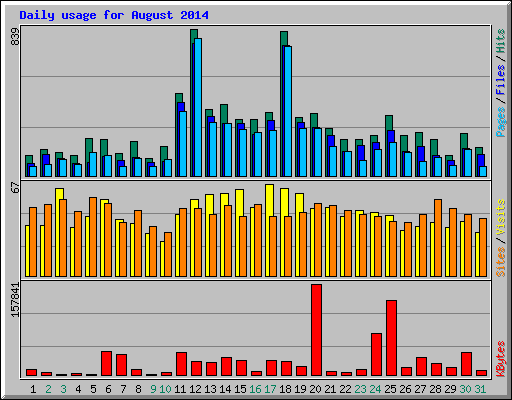Viewport: 512px width, 400px height.
Task: Click the orange sites bar for day 28
Action: (438, 238)
